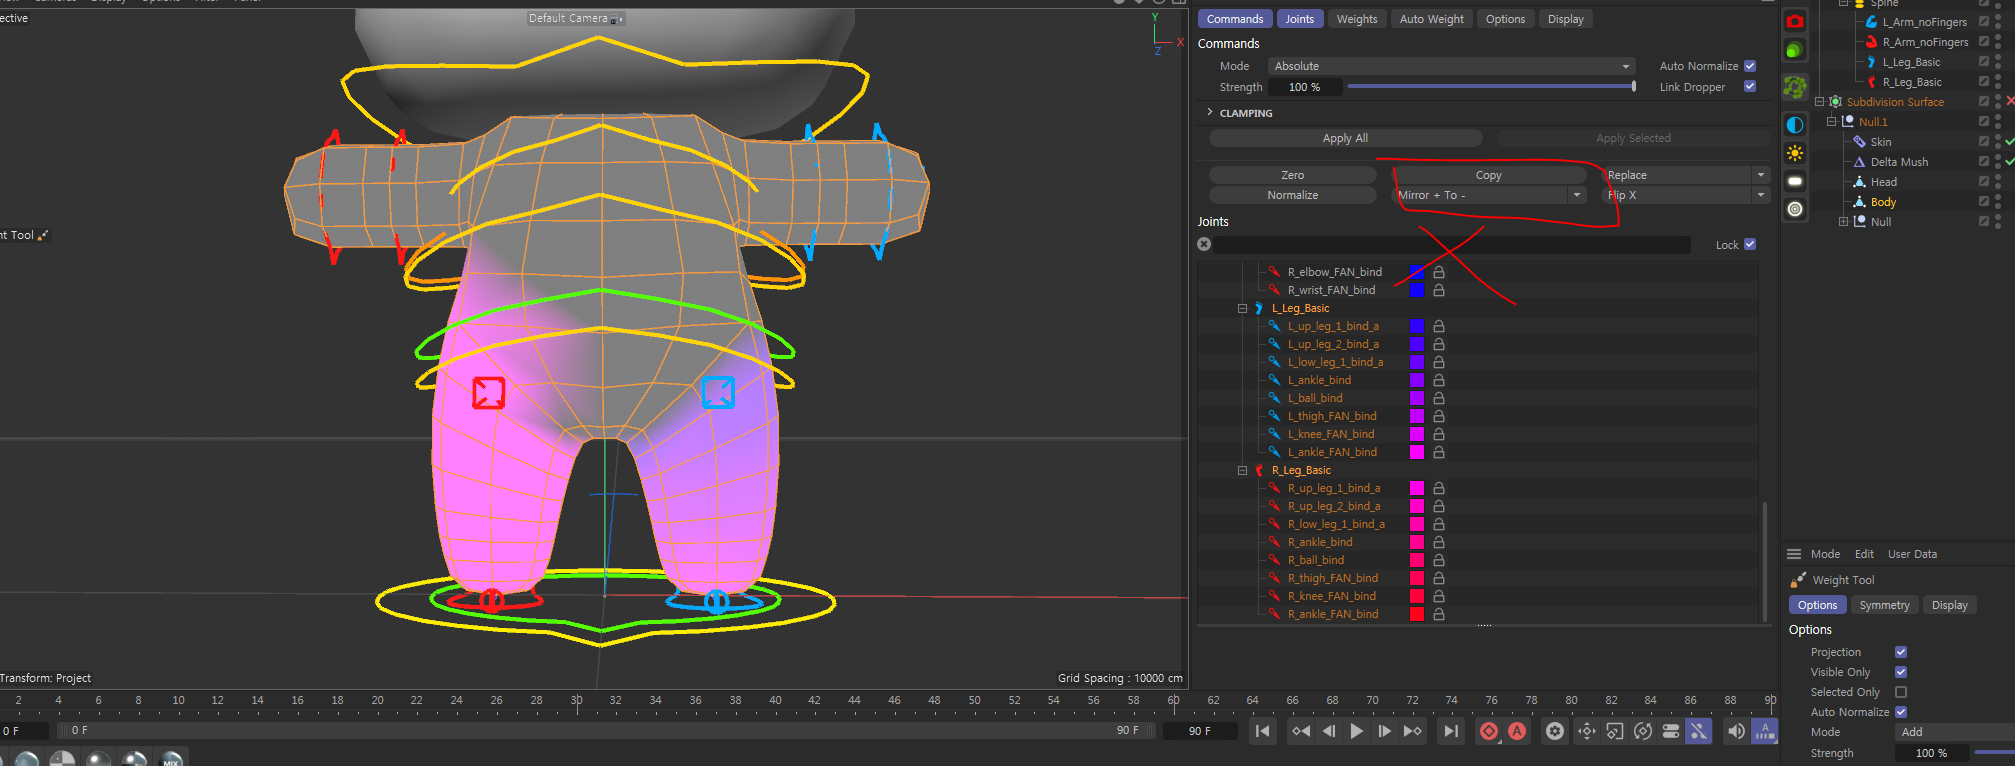The height and width of the screenshot is (766, 2015).
Task: Toggle Auto Normalize in Weight Tool options
Action: tap(1901, 712)
